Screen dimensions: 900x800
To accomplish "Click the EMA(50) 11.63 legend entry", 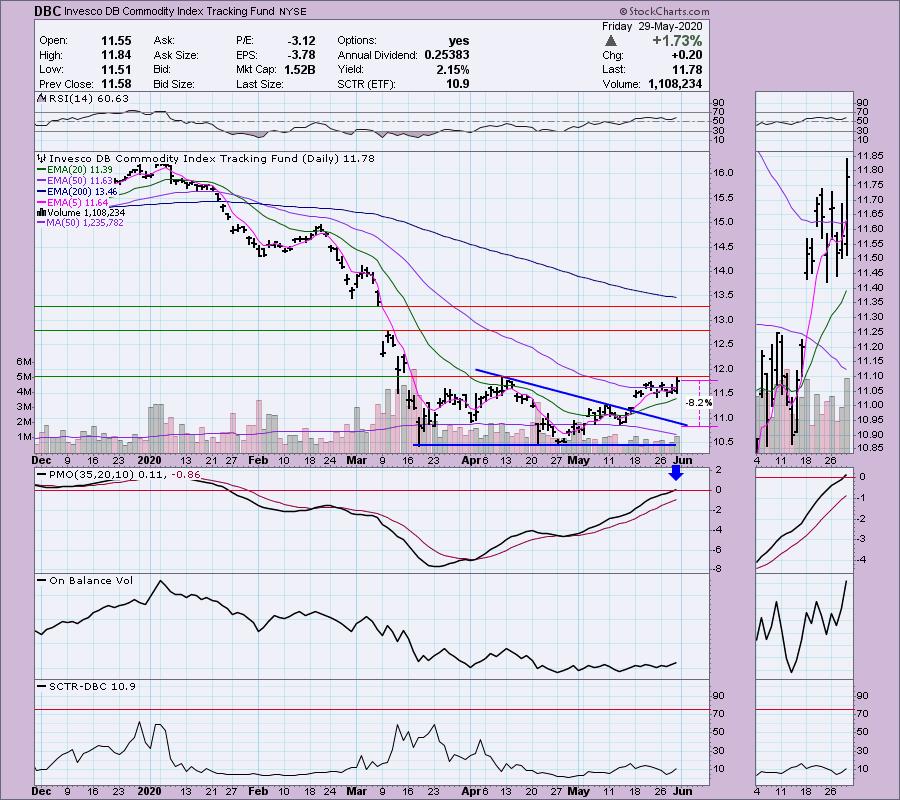I will coord(80,181).
